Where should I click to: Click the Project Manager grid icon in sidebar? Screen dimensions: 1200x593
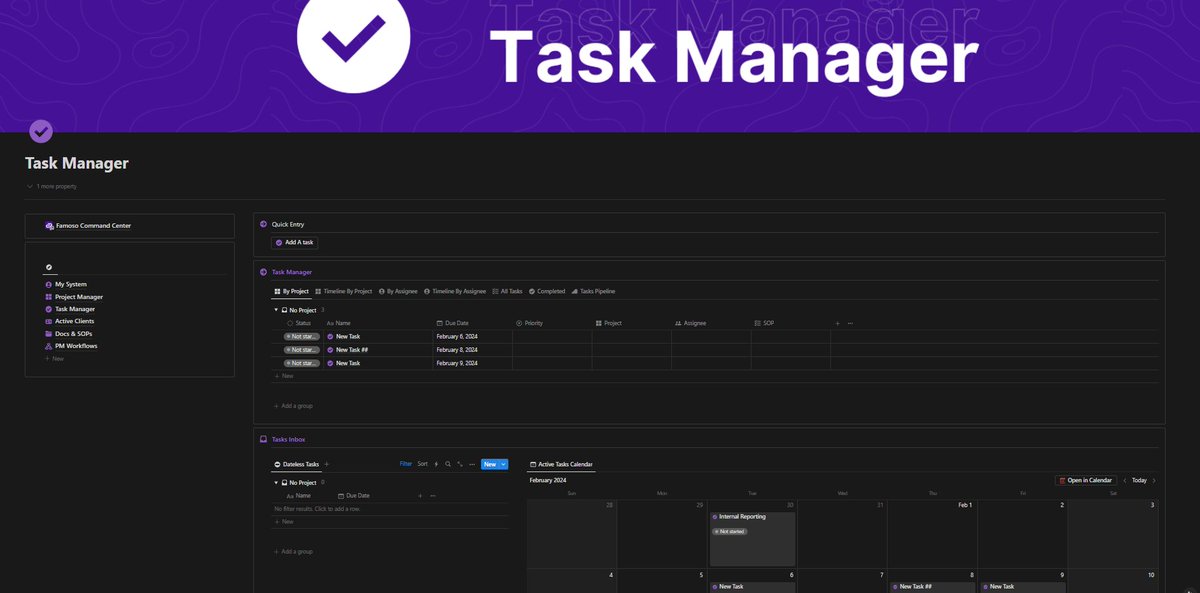tap(48, 297)
